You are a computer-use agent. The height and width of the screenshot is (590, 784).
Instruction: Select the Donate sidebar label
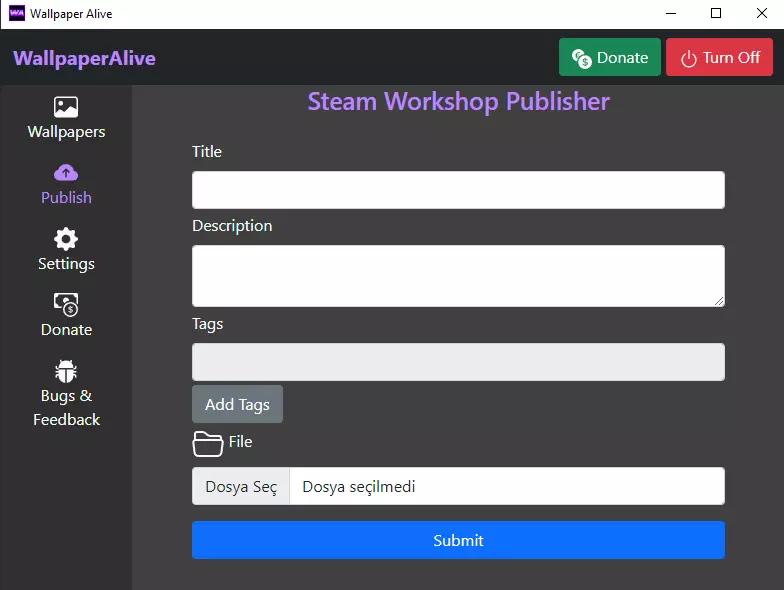point(66,330)
